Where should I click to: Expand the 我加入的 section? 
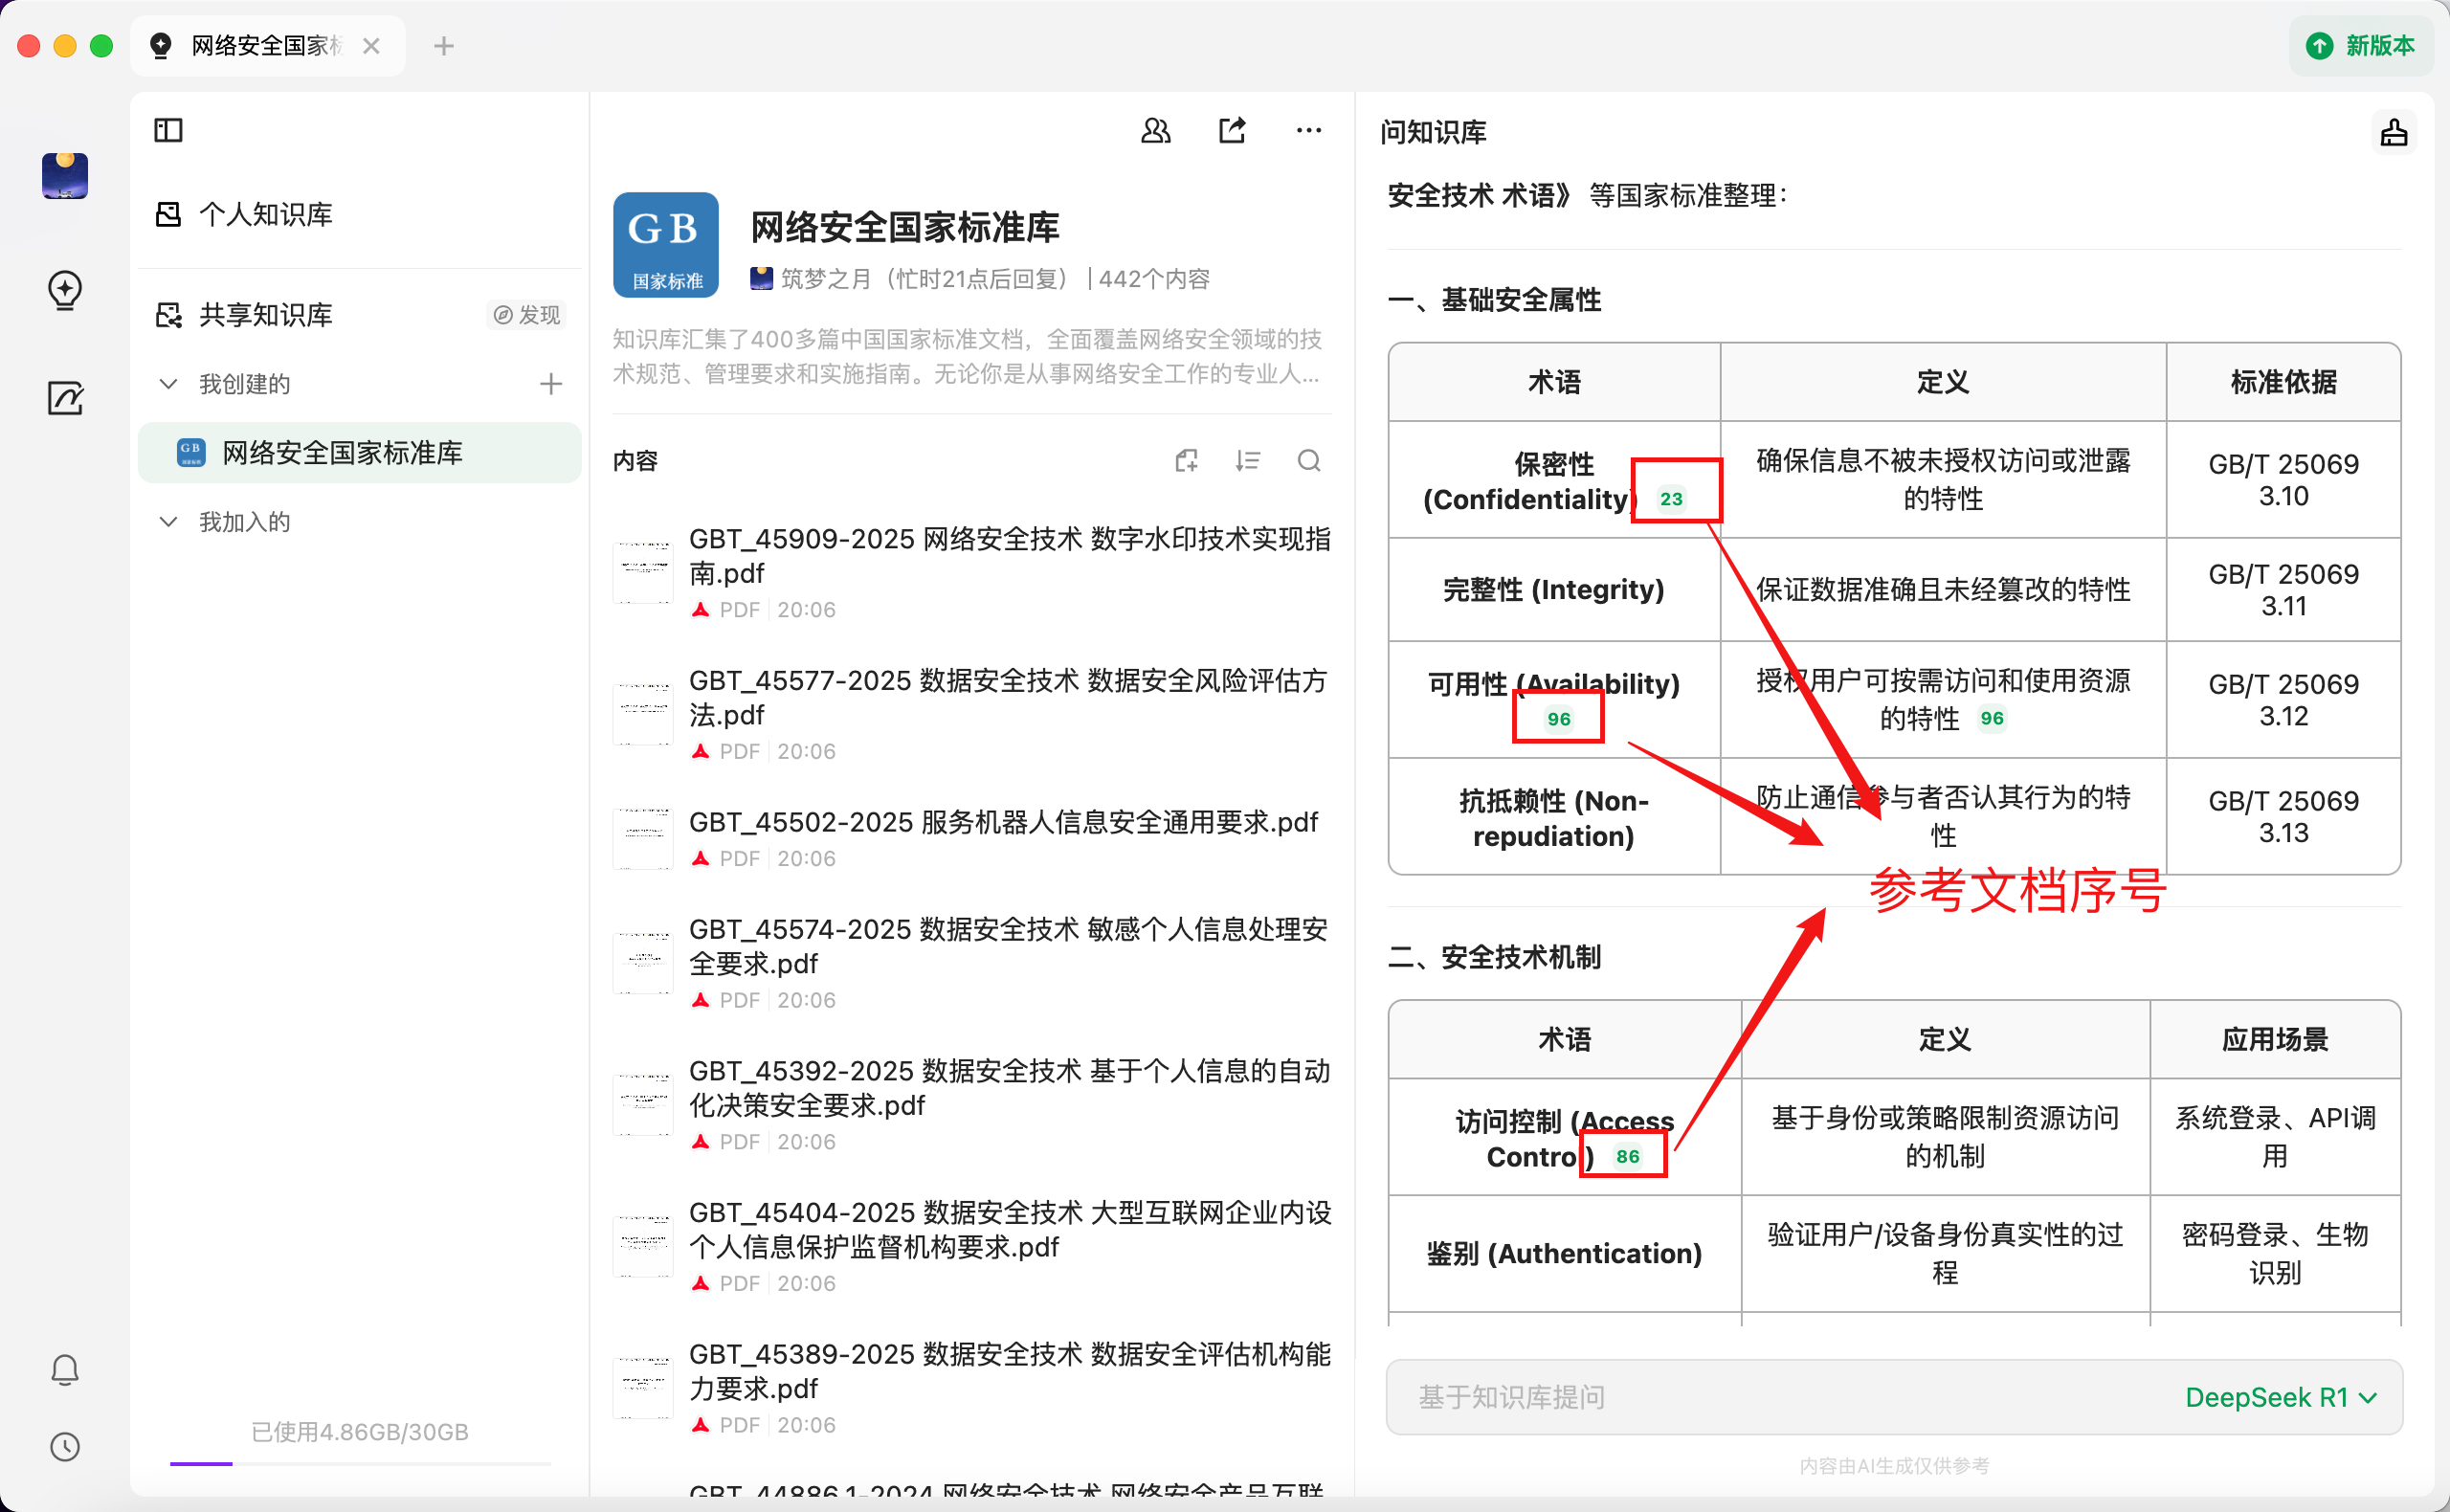(x=169, y=522)
